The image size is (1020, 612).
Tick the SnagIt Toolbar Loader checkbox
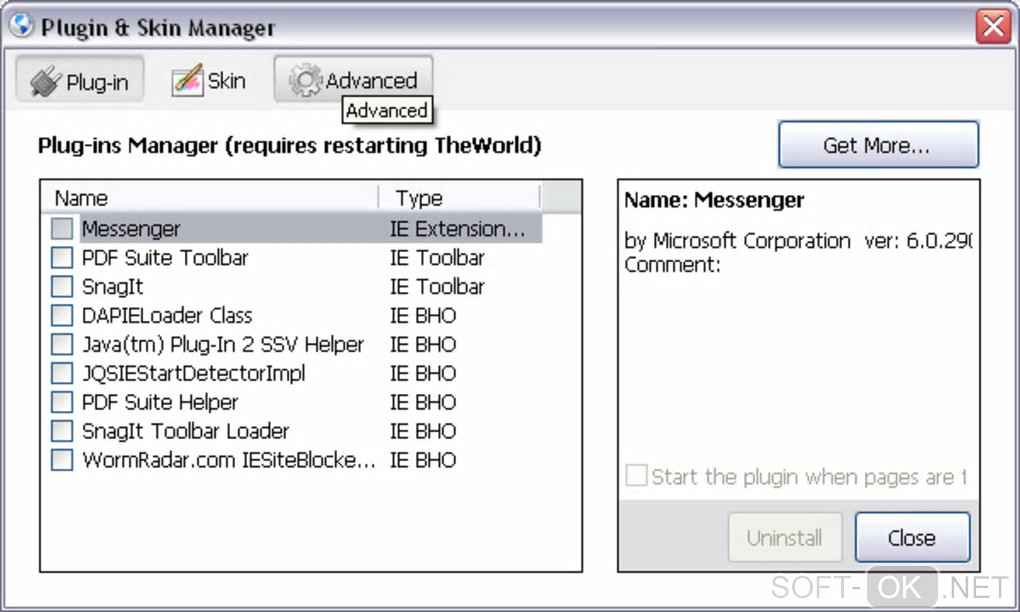click(x=62, y=431)
